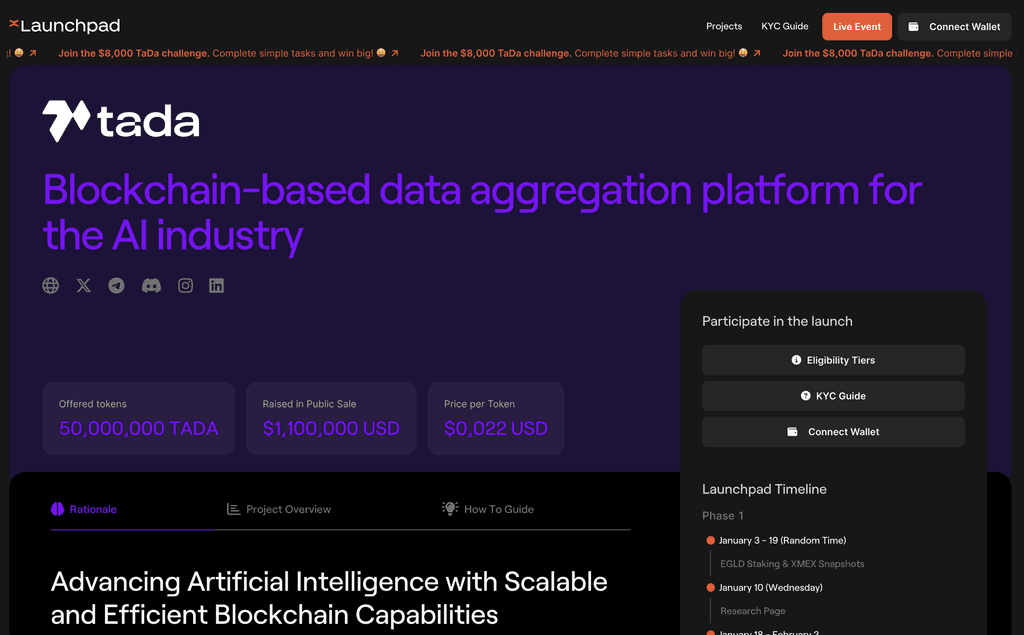
Task: Click the Live Event button
Action: tap(856, 26)
